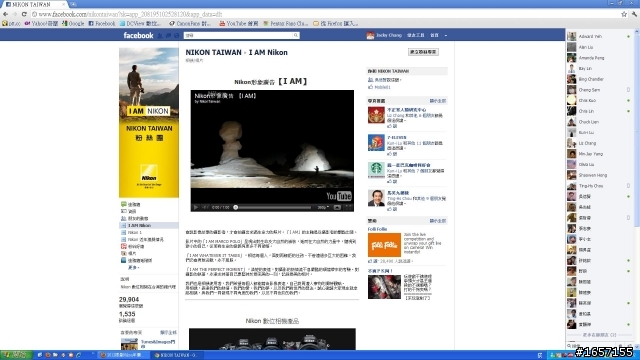Image resolution: width=640 pixels, height=360 pixels.
Task: Open the notifications globe icon in header
Action: click(x=176, y=36)
